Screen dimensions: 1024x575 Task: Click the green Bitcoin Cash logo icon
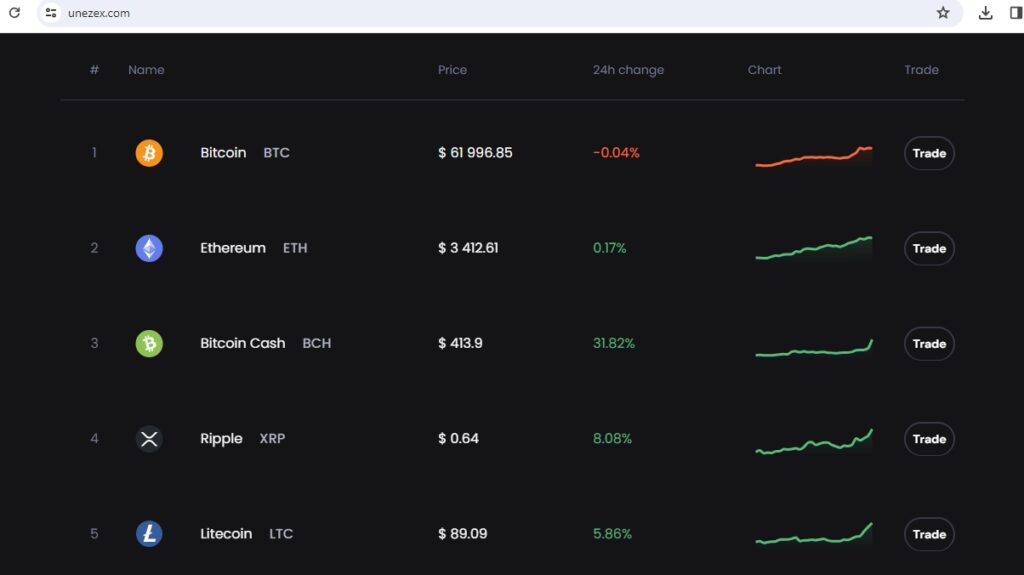(149, 344)
